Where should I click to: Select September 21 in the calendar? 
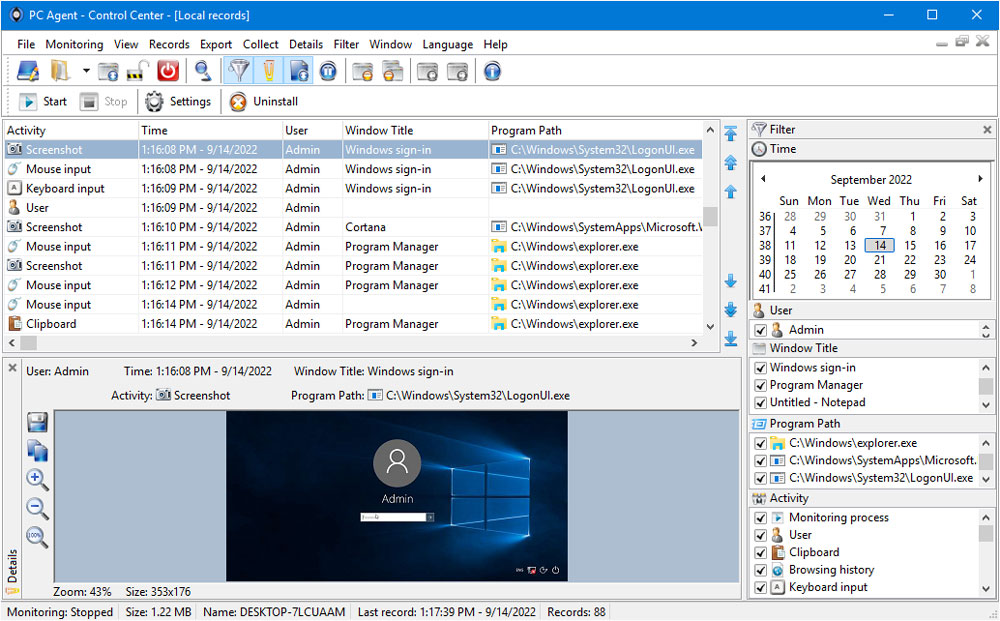coord(879,260)
